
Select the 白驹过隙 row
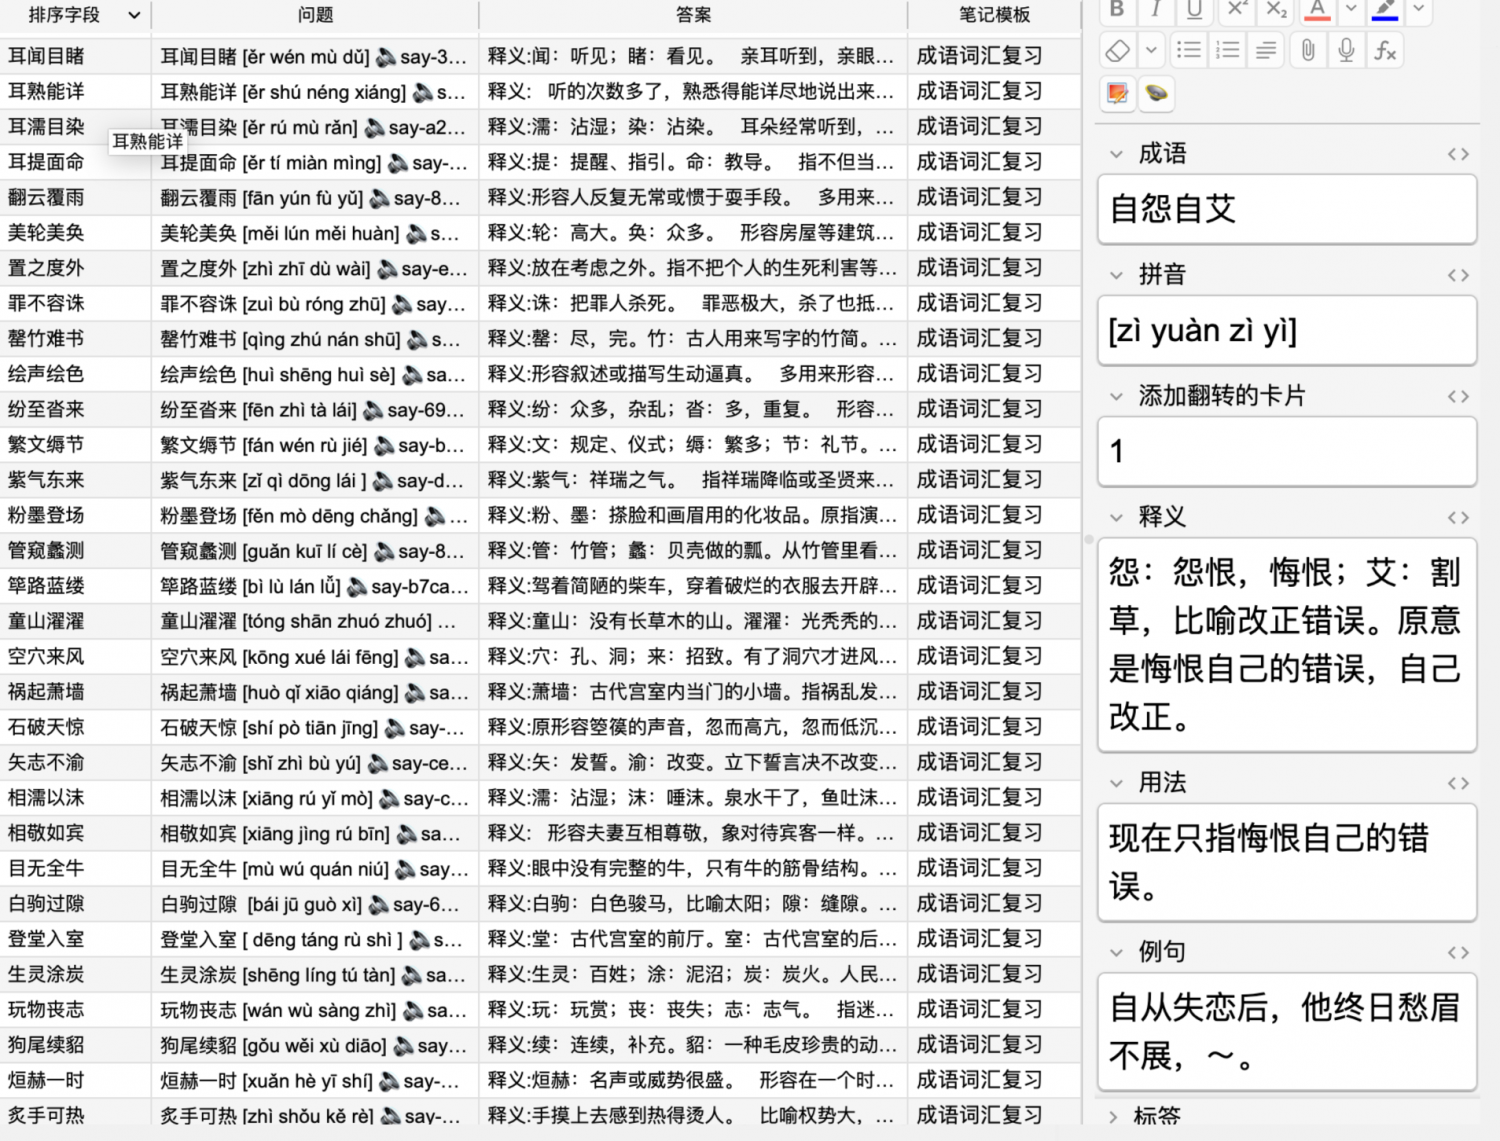tap(540, 904)
